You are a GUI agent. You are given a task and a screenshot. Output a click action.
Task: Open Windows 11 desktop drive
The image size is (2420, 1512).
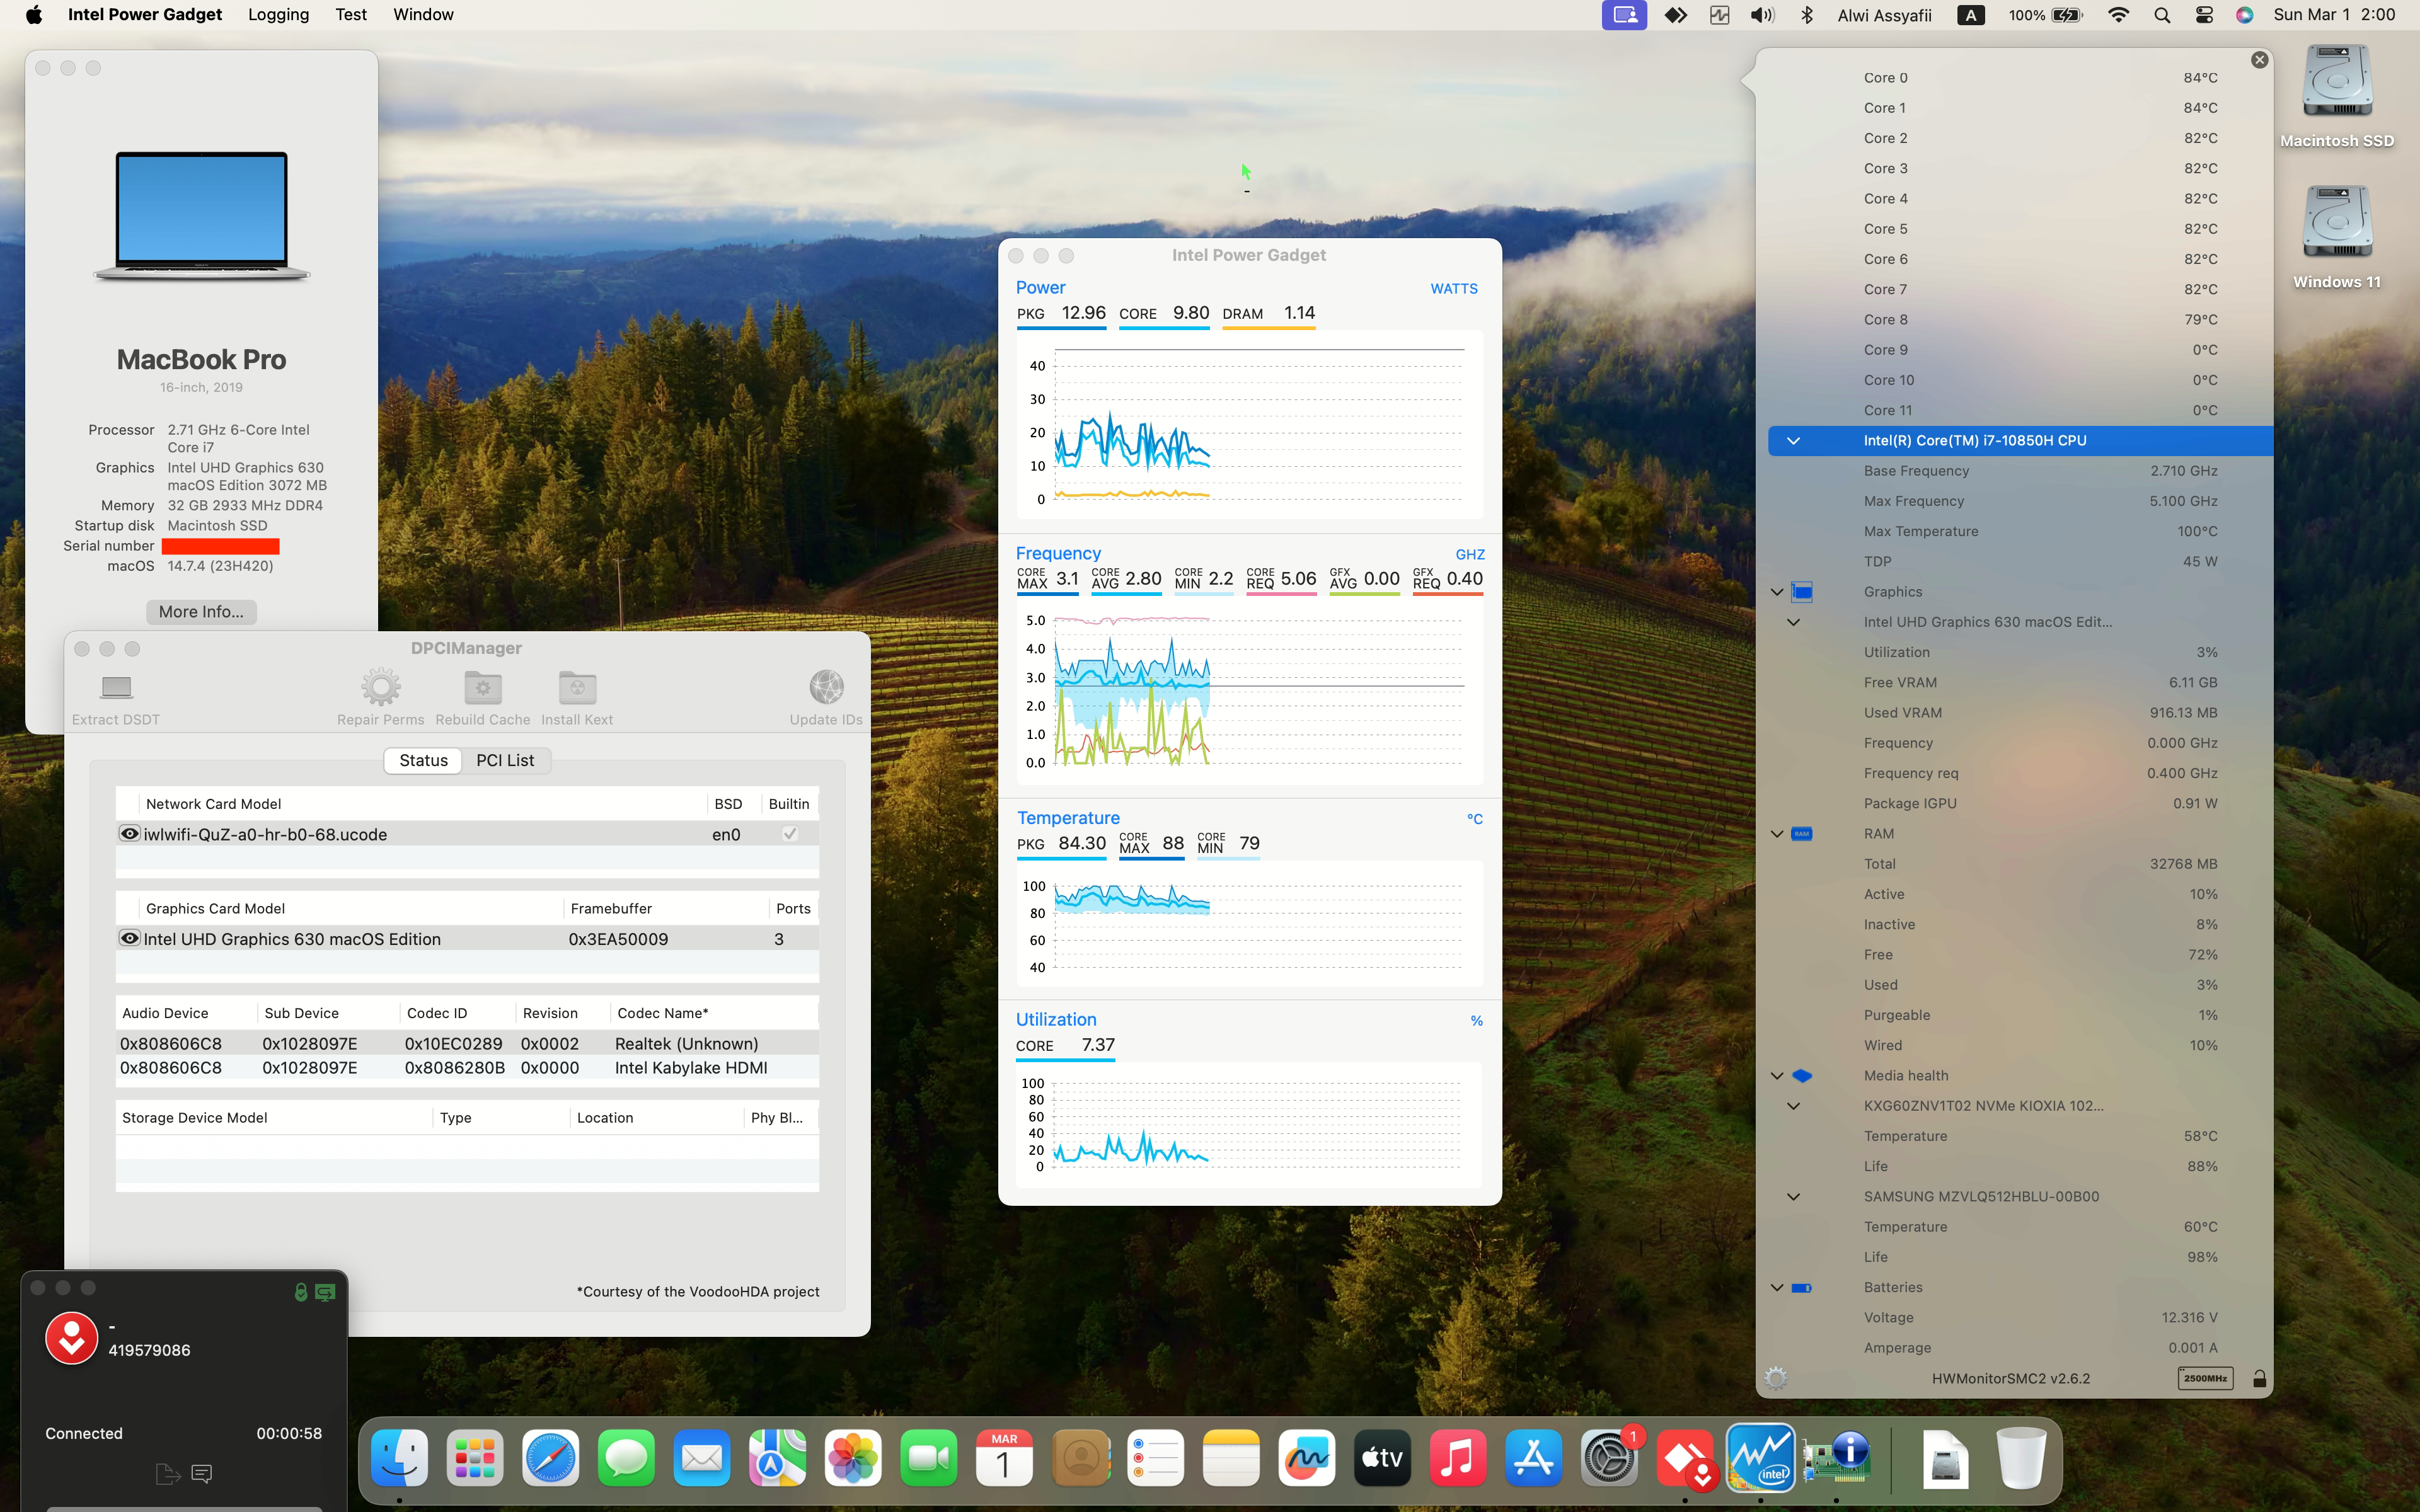point(2337,238)
